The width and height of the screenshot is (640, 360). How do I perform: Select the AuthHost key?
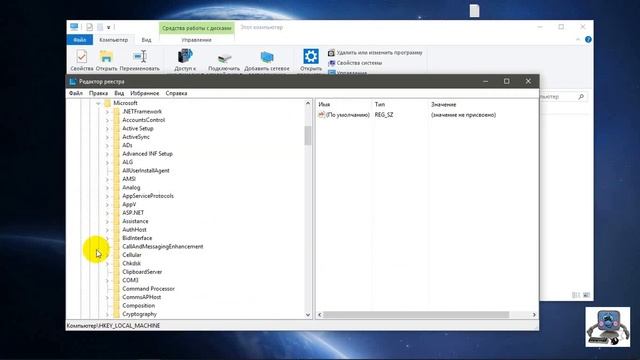pyautogui.click(x=134, y=230)
